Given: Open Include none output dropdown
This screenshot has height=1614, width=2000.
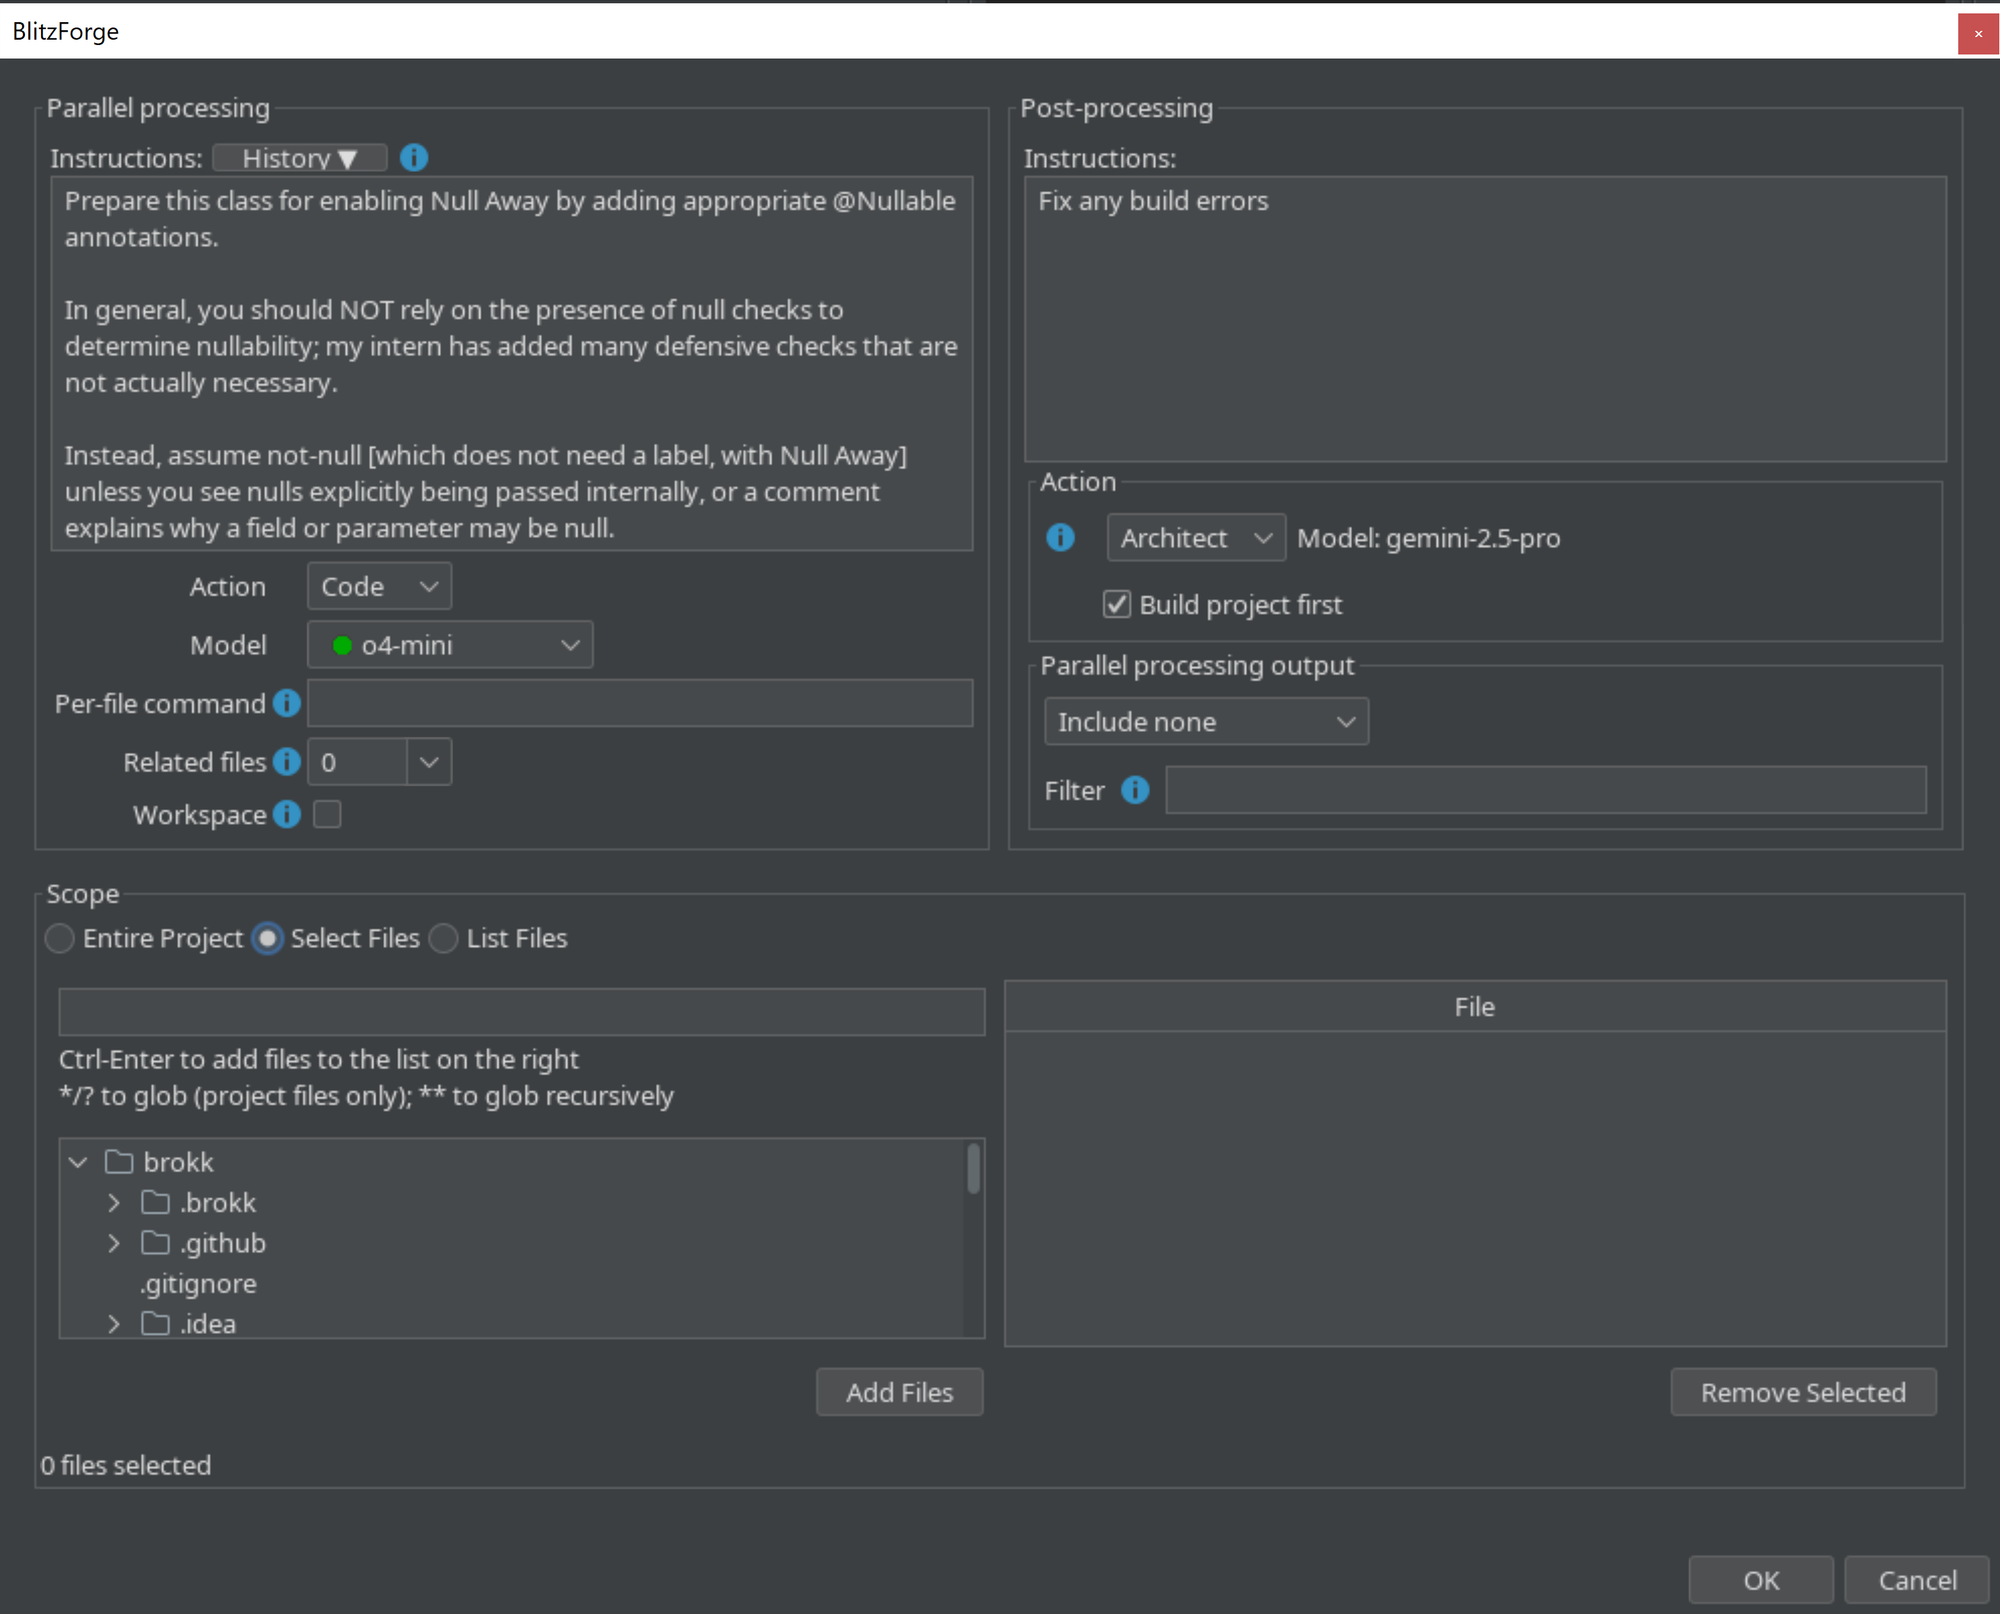Looking at the screenshot, I should [x=1205, y=721].
